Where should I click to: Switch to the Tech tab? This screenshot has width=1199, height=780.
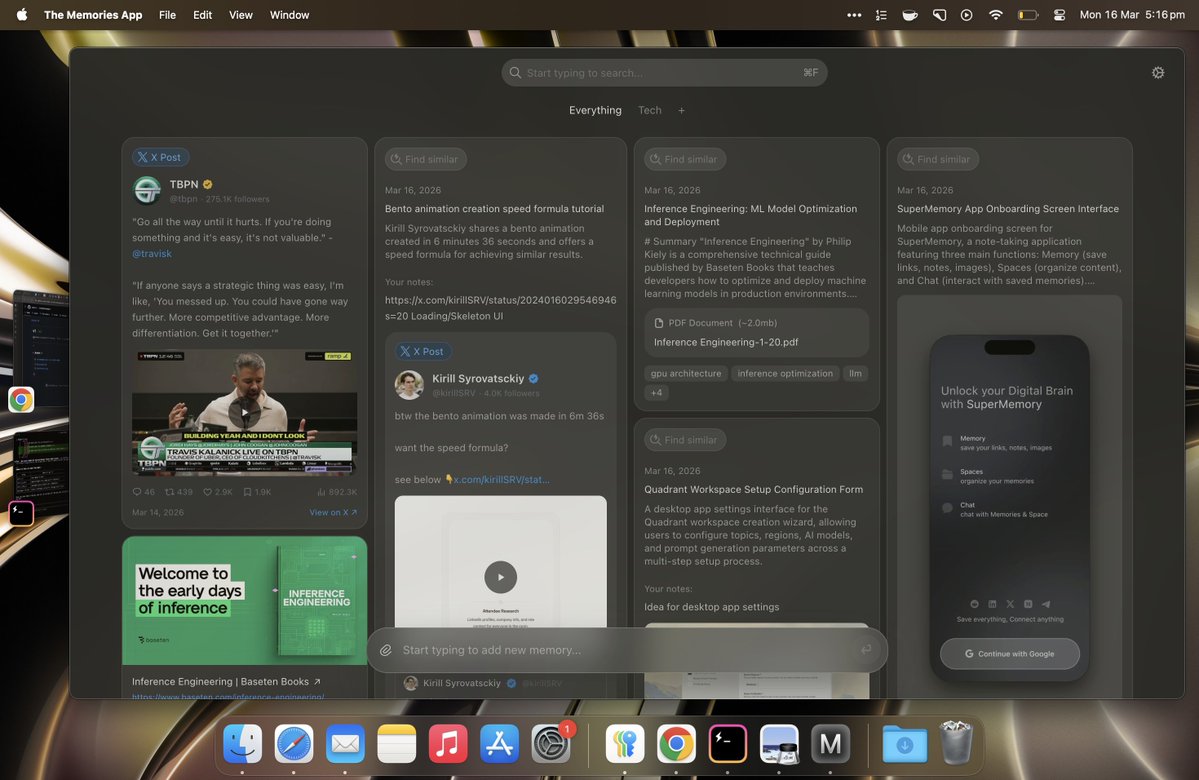(649, 110)
